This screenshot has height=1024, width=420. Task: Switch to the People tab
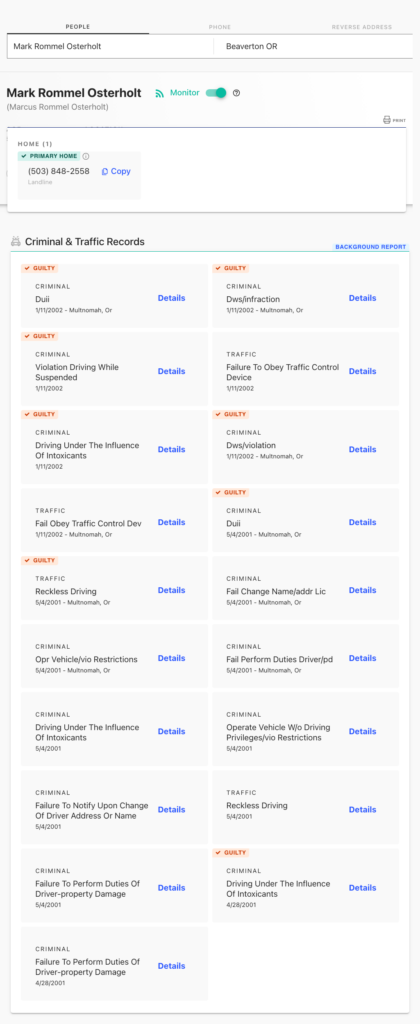78,27
